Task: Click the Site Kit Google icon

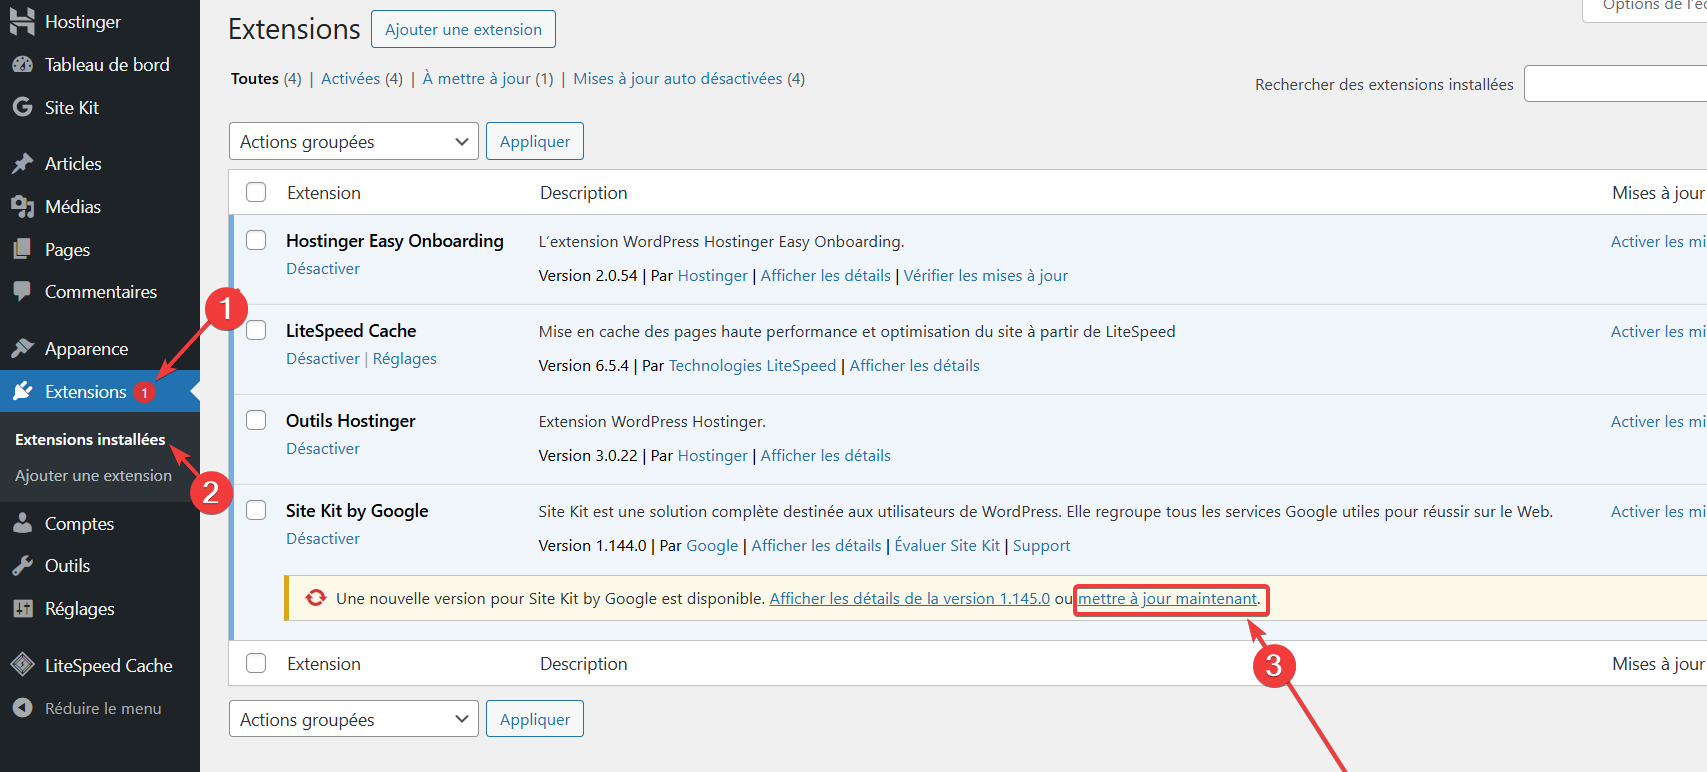Action: point(22,107)
